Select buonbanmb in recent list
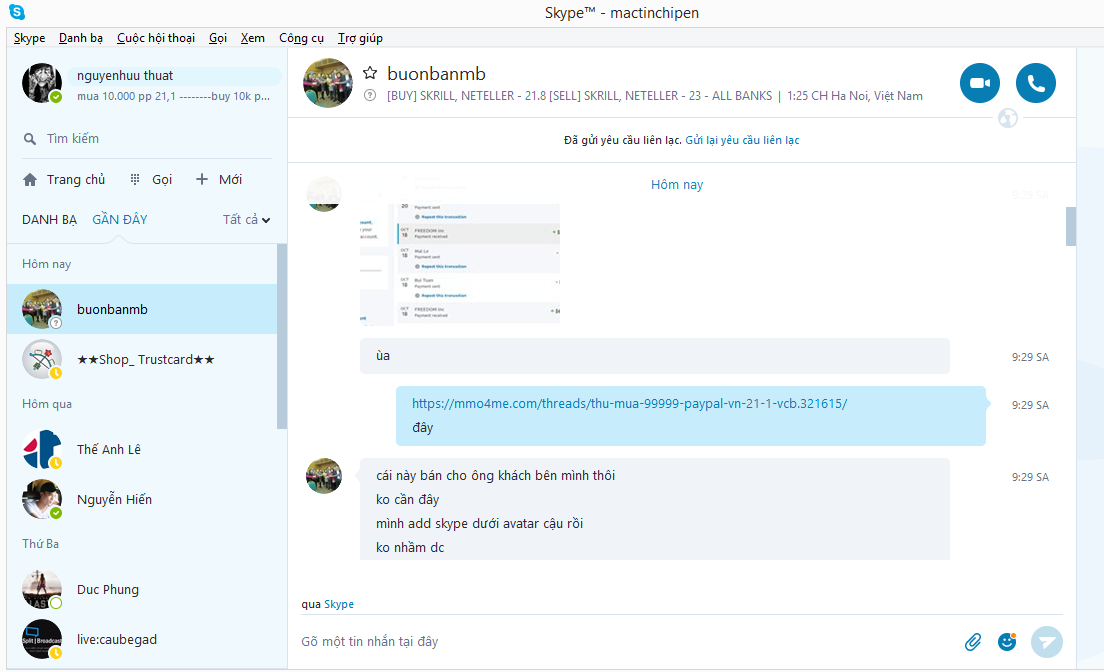Viewport: 1104px width, 672px height. (x=142, y=309)
